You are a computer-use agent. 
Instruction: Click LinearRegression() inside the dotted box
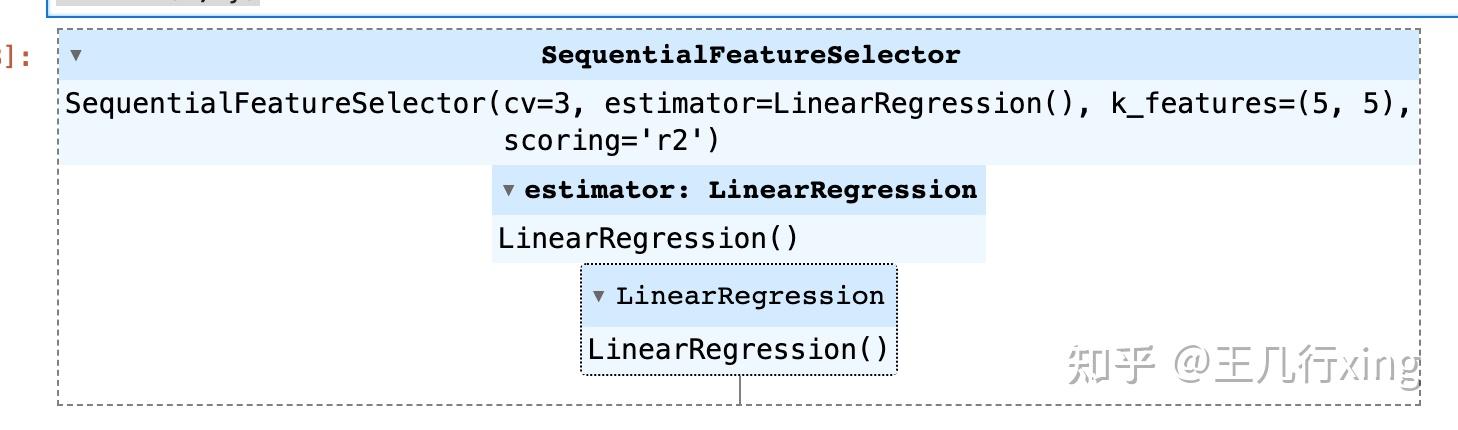(738, 350)
